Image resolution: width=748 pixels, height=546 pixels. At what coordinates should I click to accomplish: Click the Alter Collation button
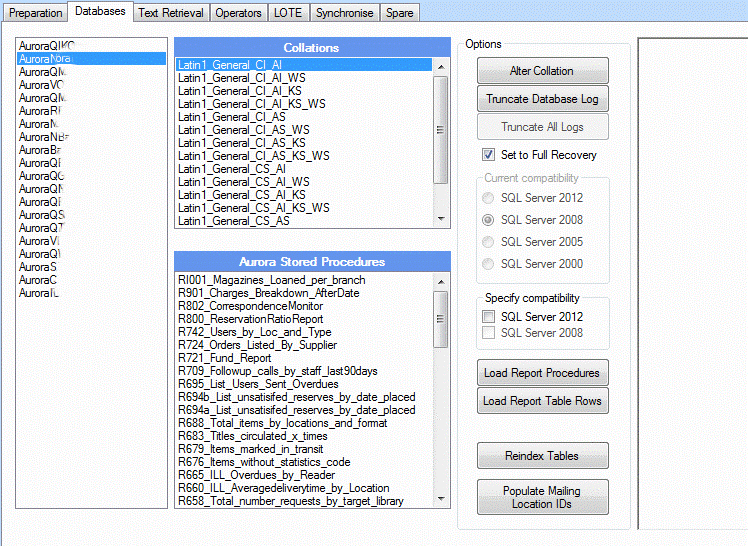pyautogui.click(x=542, y=71)
